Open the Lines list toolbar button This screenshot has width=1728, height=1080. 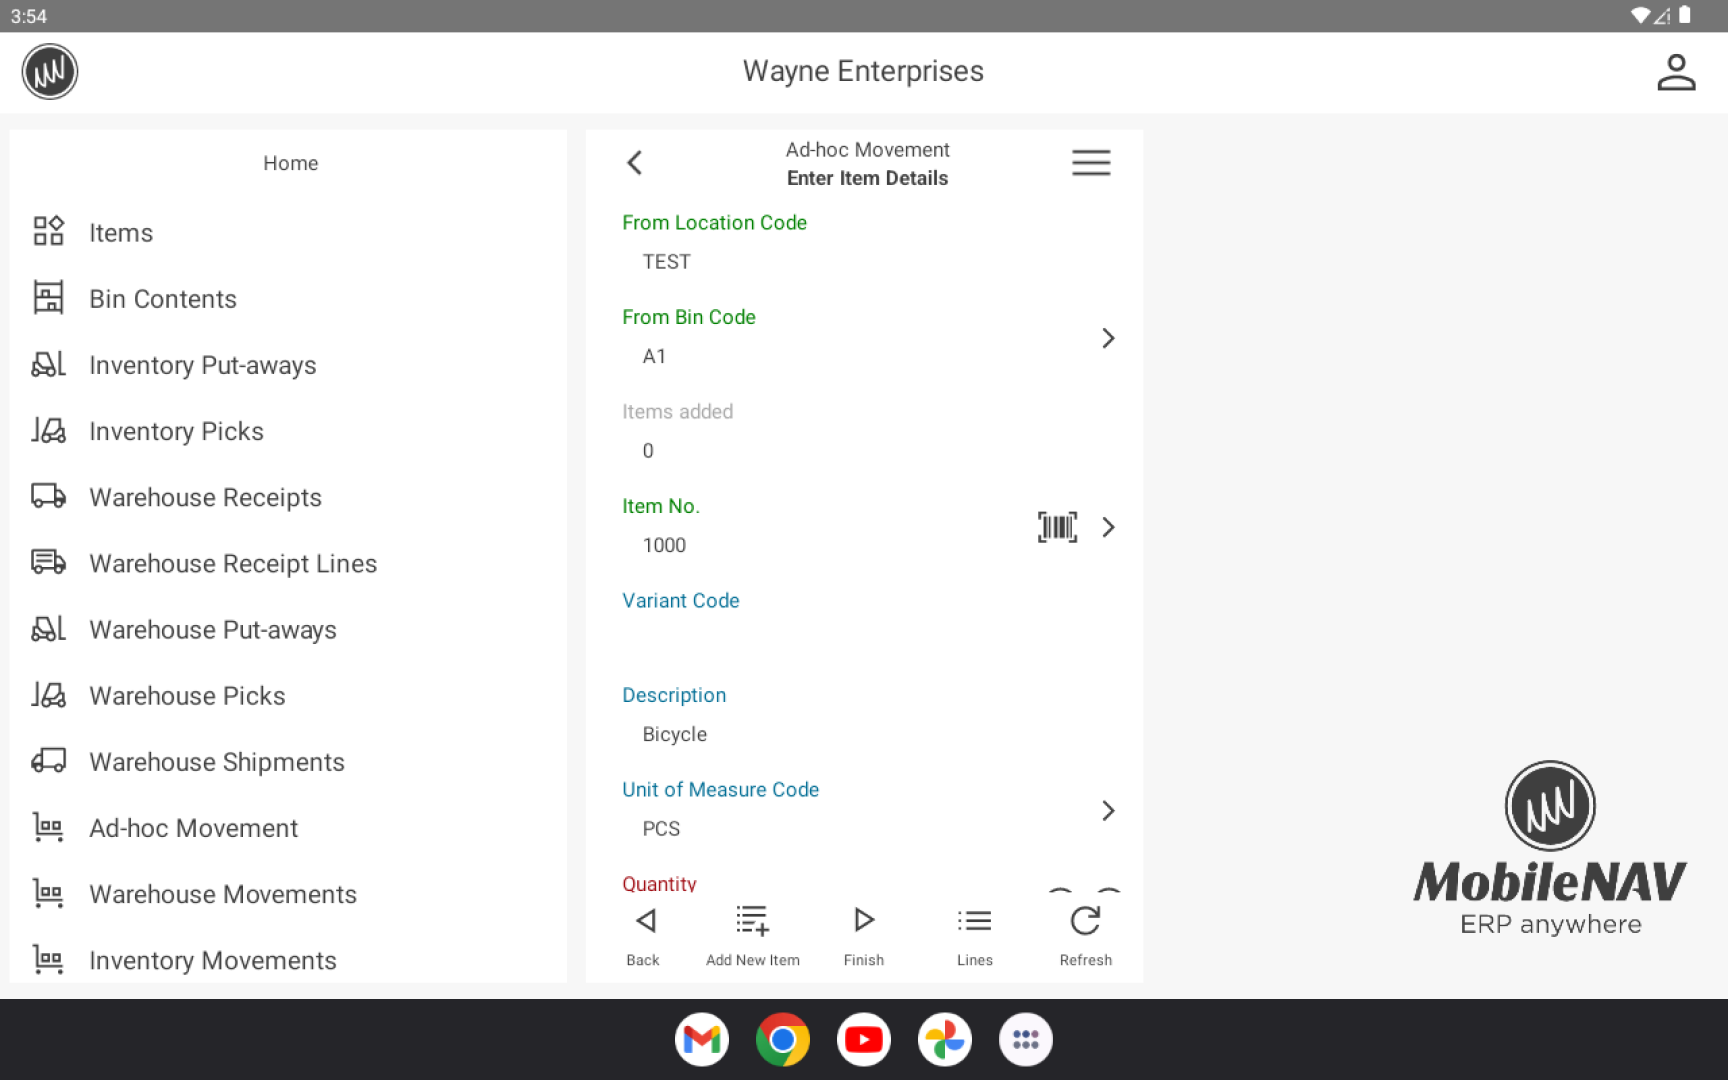coord(975,936)
